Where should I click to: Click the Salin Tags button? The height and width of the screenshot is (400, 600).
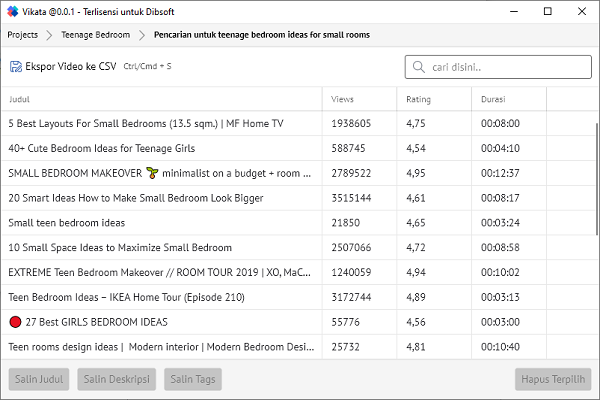point(193,379)
